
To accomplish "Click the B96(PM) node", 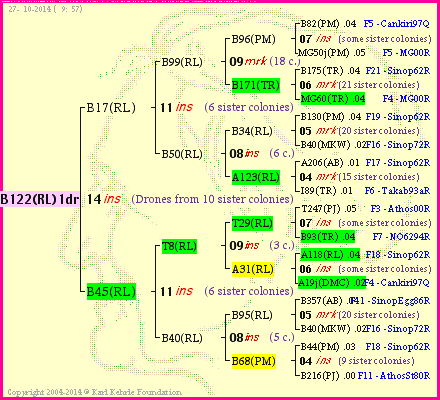I will point(254,39).
